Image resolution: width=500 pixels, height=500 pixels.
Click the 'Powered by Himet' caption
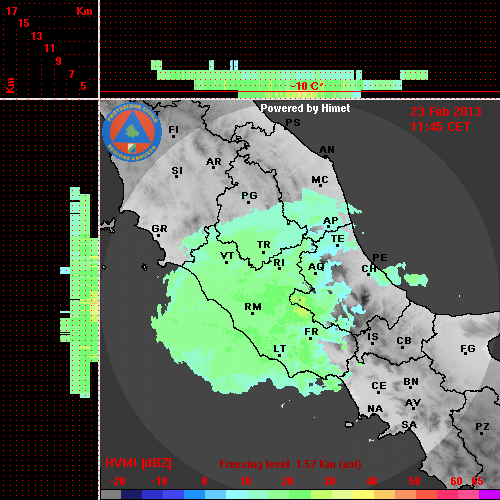(x=305, y=108)
